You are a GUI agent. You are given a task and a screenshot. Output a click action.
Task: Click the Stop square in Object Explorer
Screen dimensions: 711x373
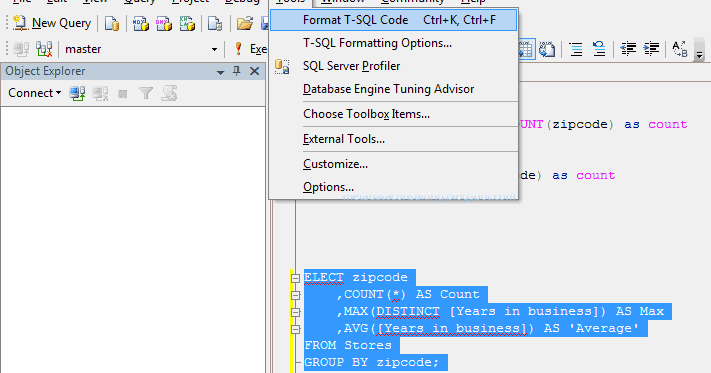[122, 94]
